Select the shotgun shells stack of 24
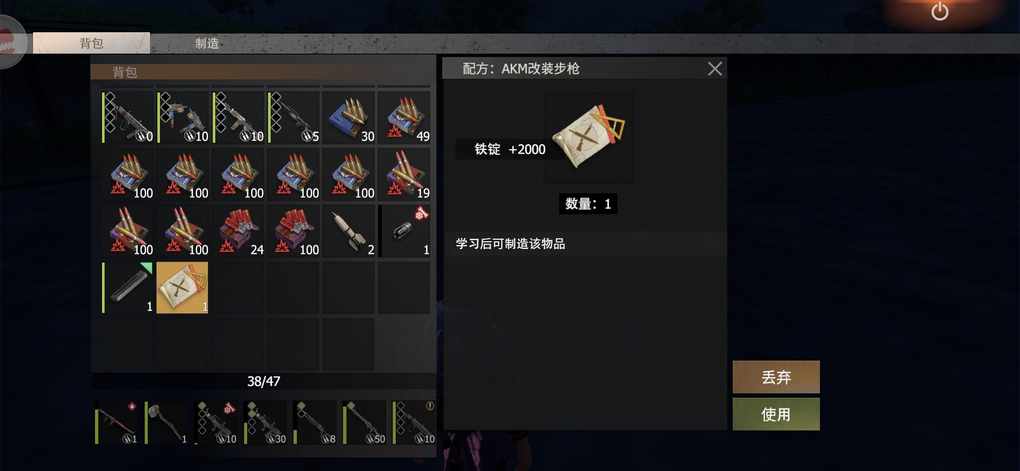 (238, 232)
